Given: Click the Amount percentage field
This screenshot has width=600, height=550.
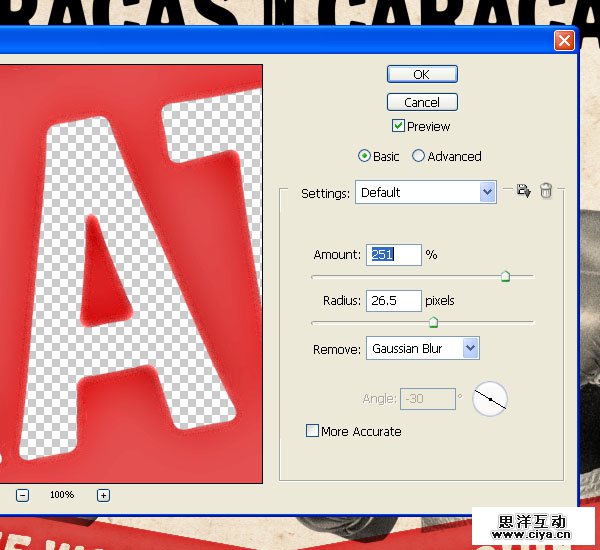Looking at the screenshot, I should (x=394, y=255).
